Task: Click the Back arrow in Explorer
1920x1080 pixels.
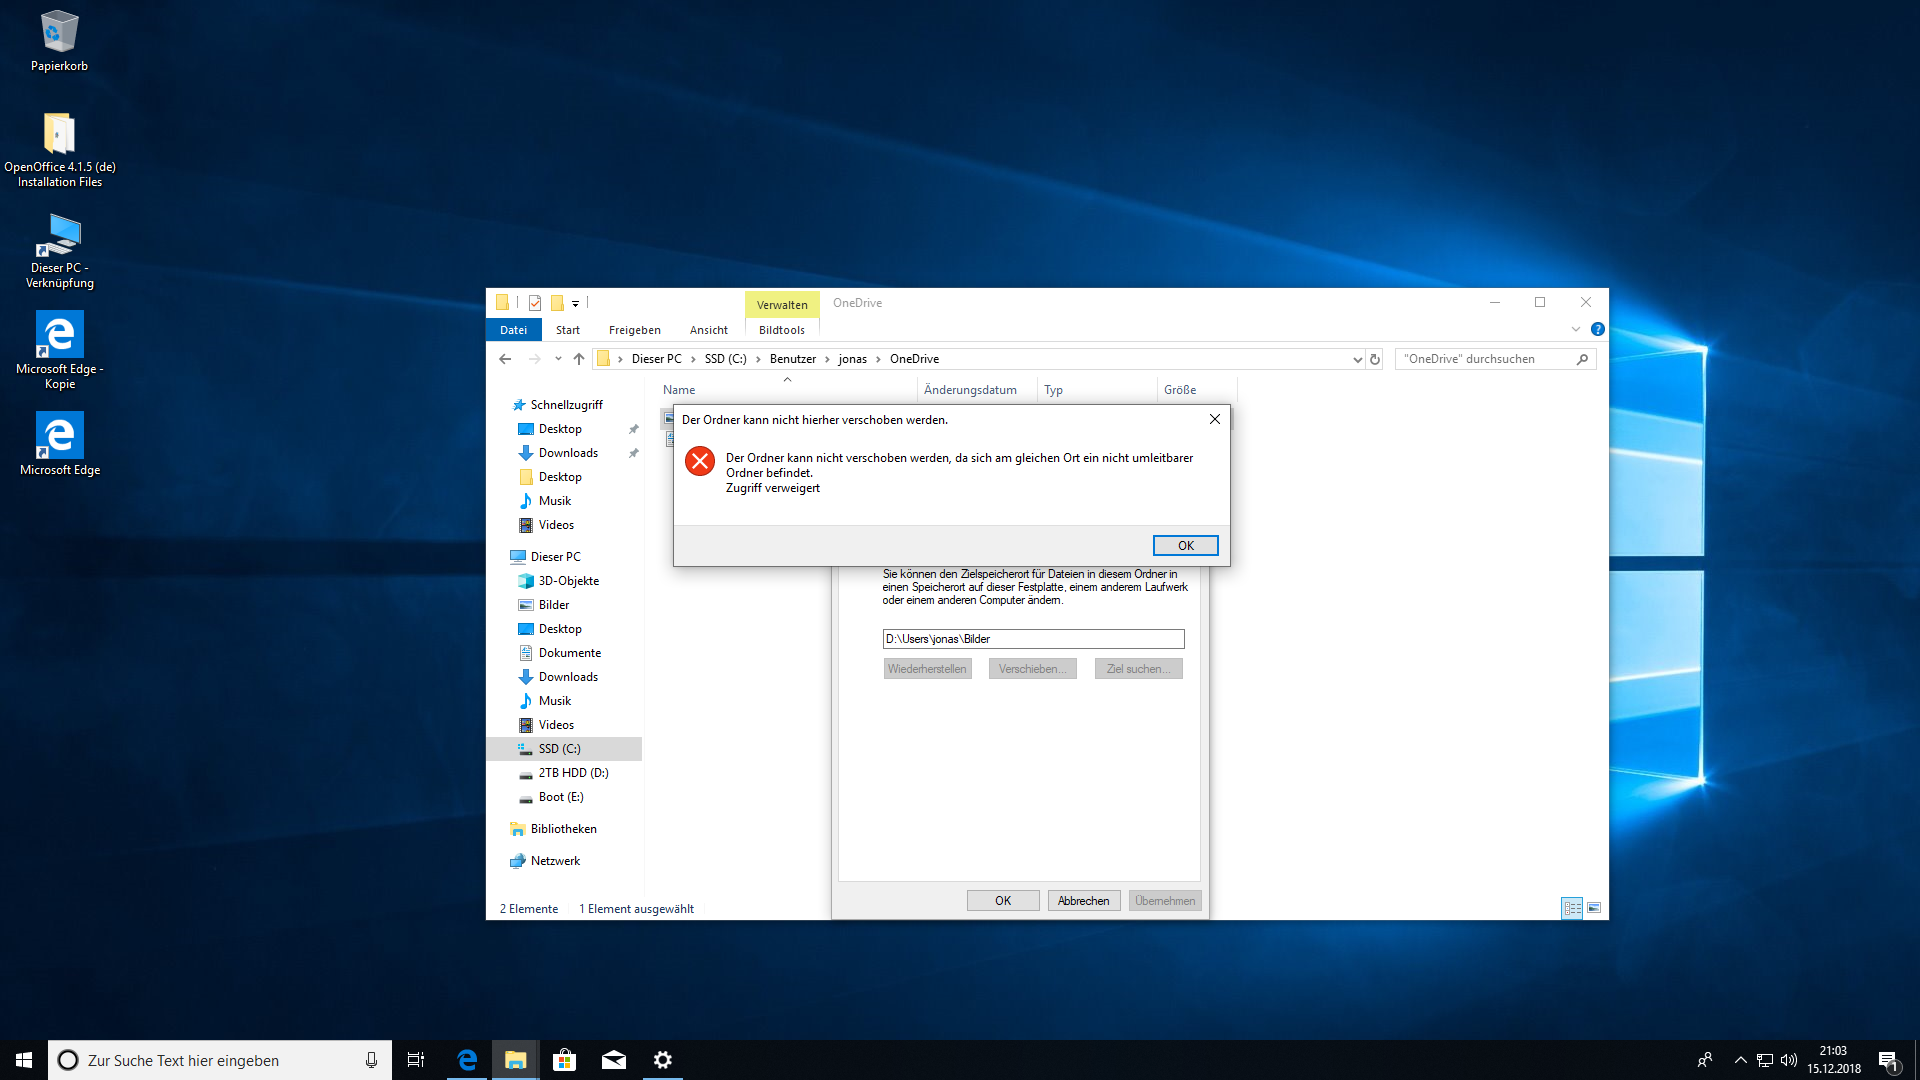Action: [505, 359]
